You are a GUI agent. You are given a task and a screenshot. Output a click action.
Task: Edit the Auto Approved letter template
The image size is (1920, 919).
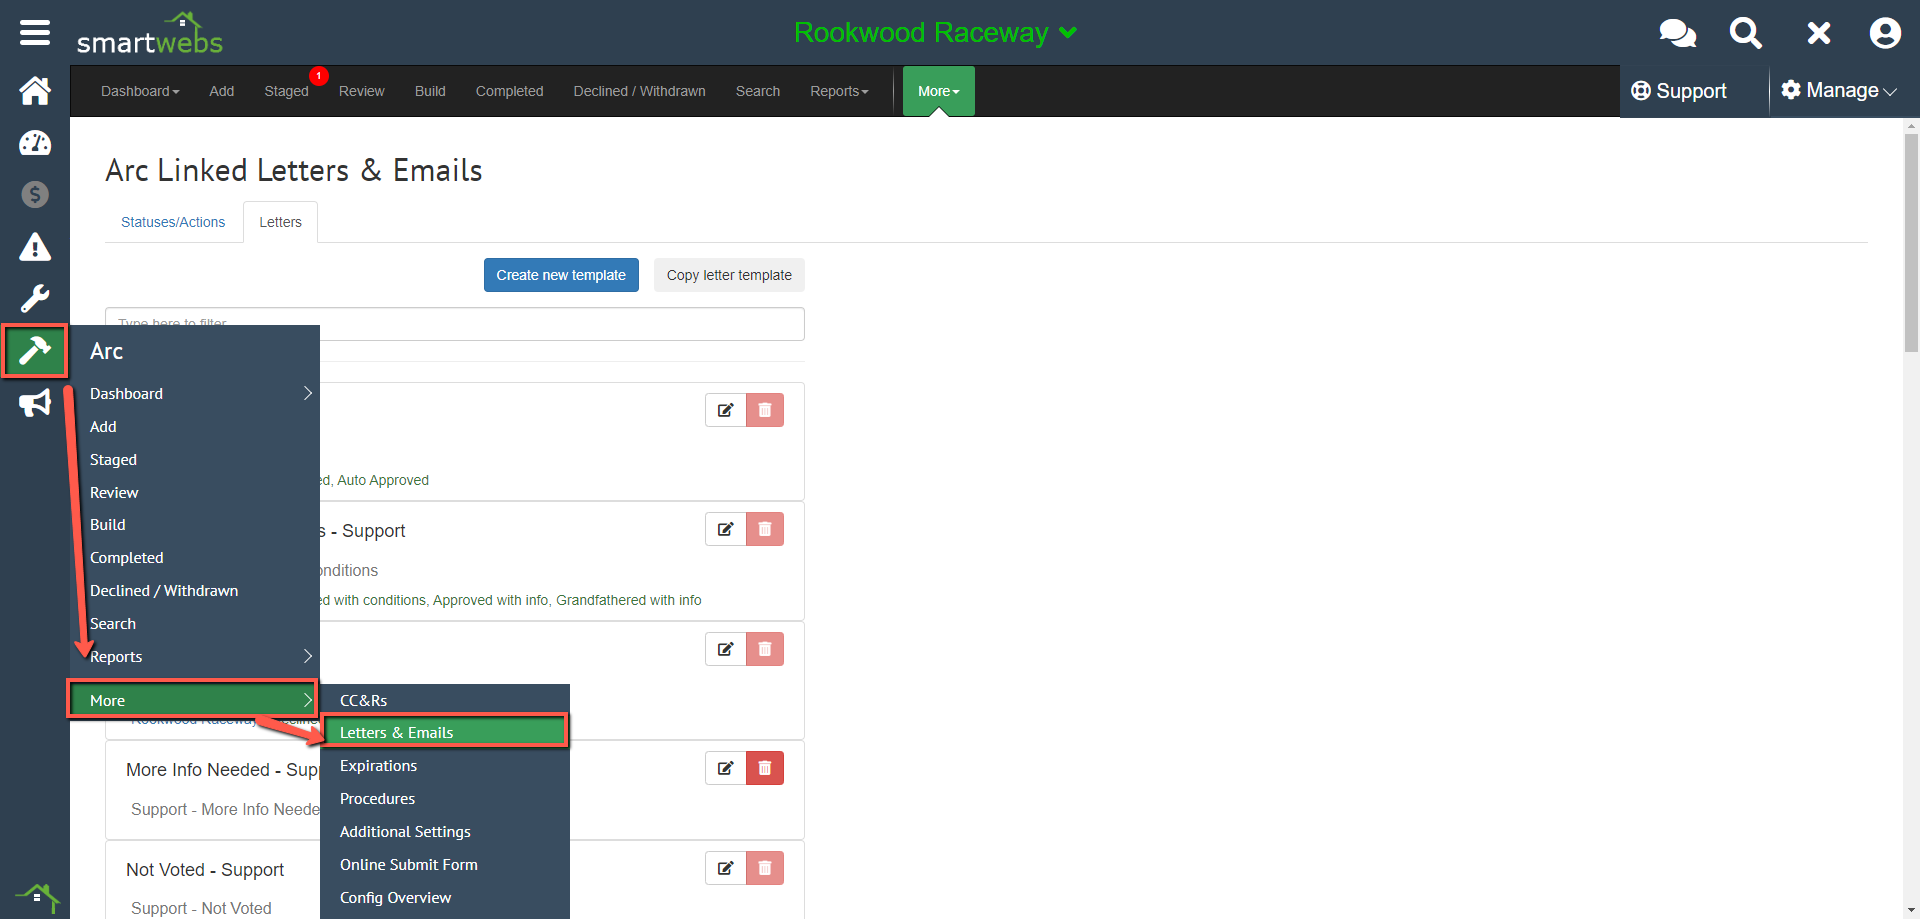pos(726,410)
